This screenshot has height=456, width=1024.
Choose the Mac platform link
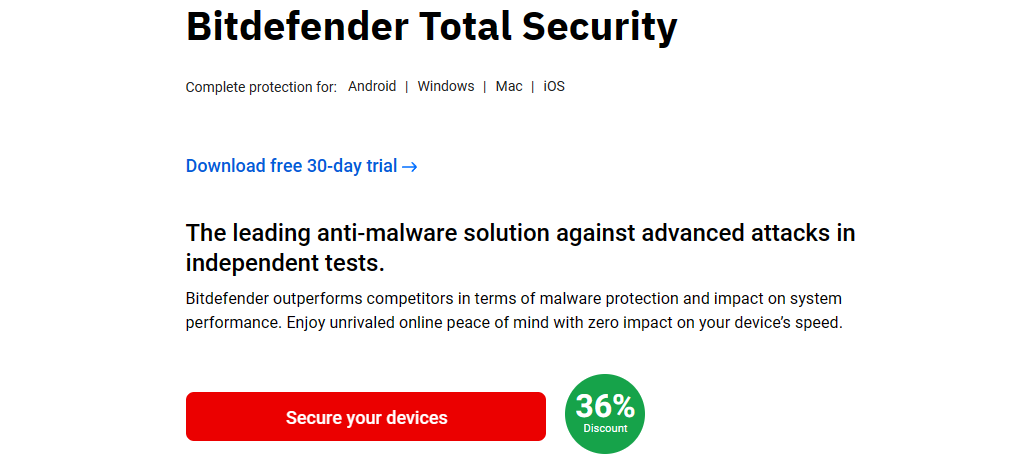click(x=509, y=87)
